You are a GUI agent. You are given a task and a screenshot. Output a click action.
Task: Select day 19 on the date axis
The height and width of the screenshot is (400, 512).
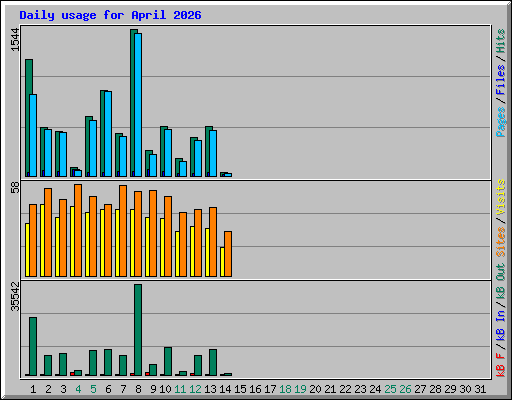(x=300, y=389)
